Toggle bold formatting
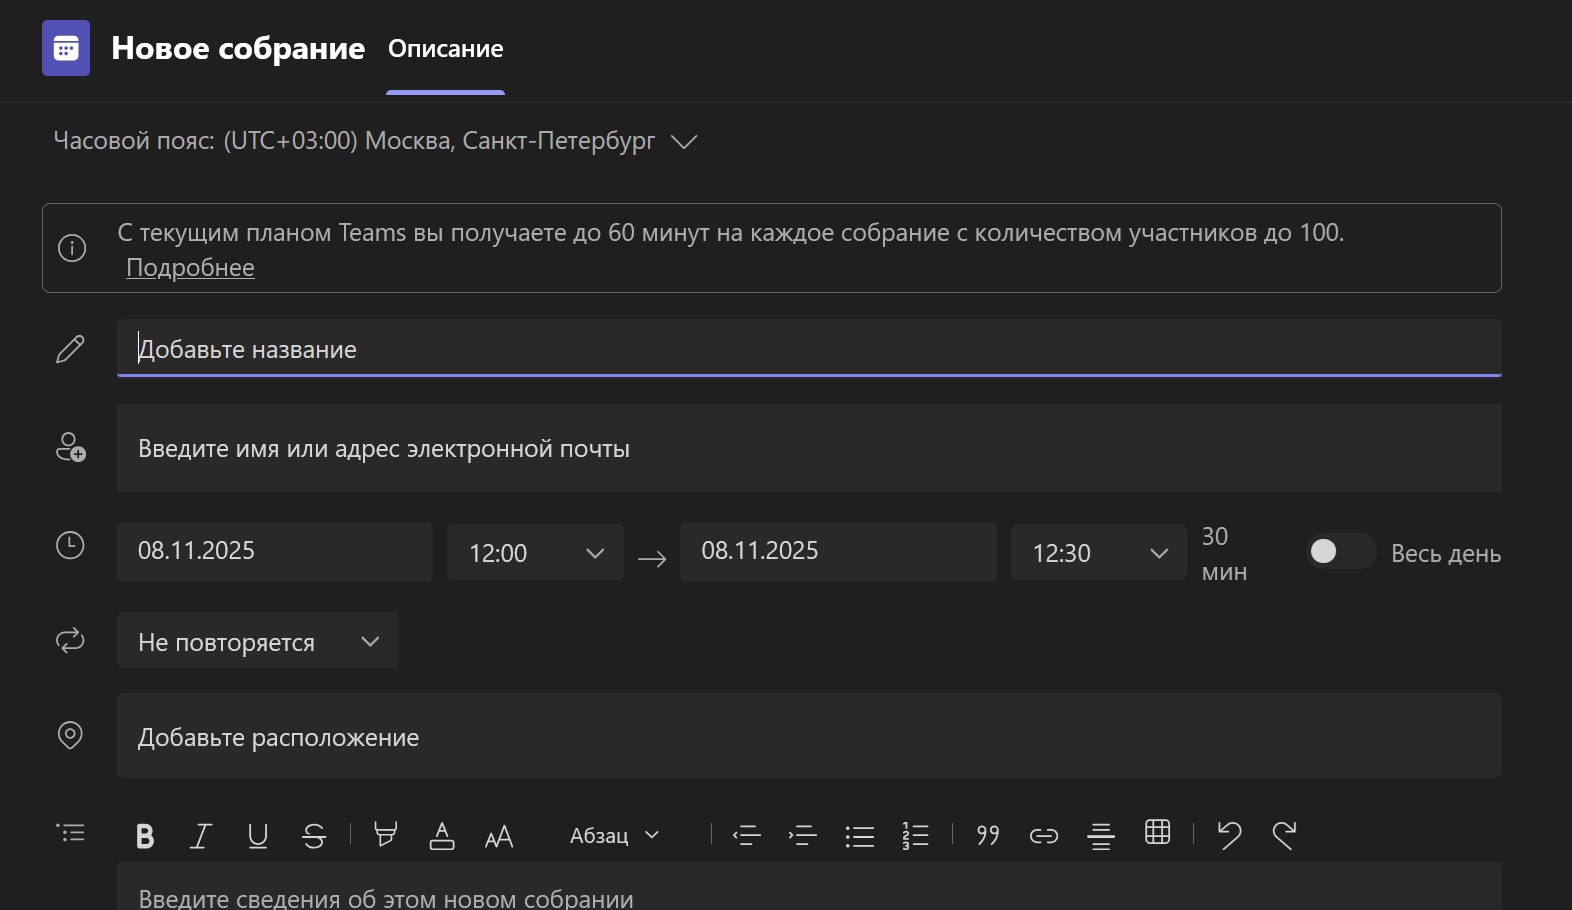This screenshot has width=1572, height=910. pyautogui.click(x=145, y=836)
